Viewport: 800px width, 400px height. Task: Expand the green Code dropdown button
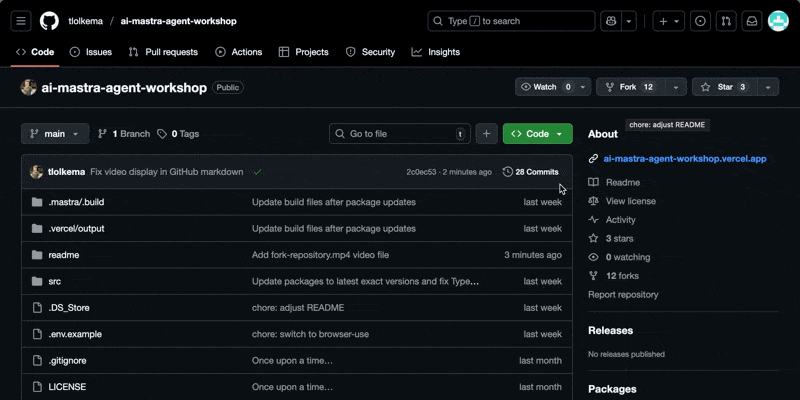[x=538, y=134]
